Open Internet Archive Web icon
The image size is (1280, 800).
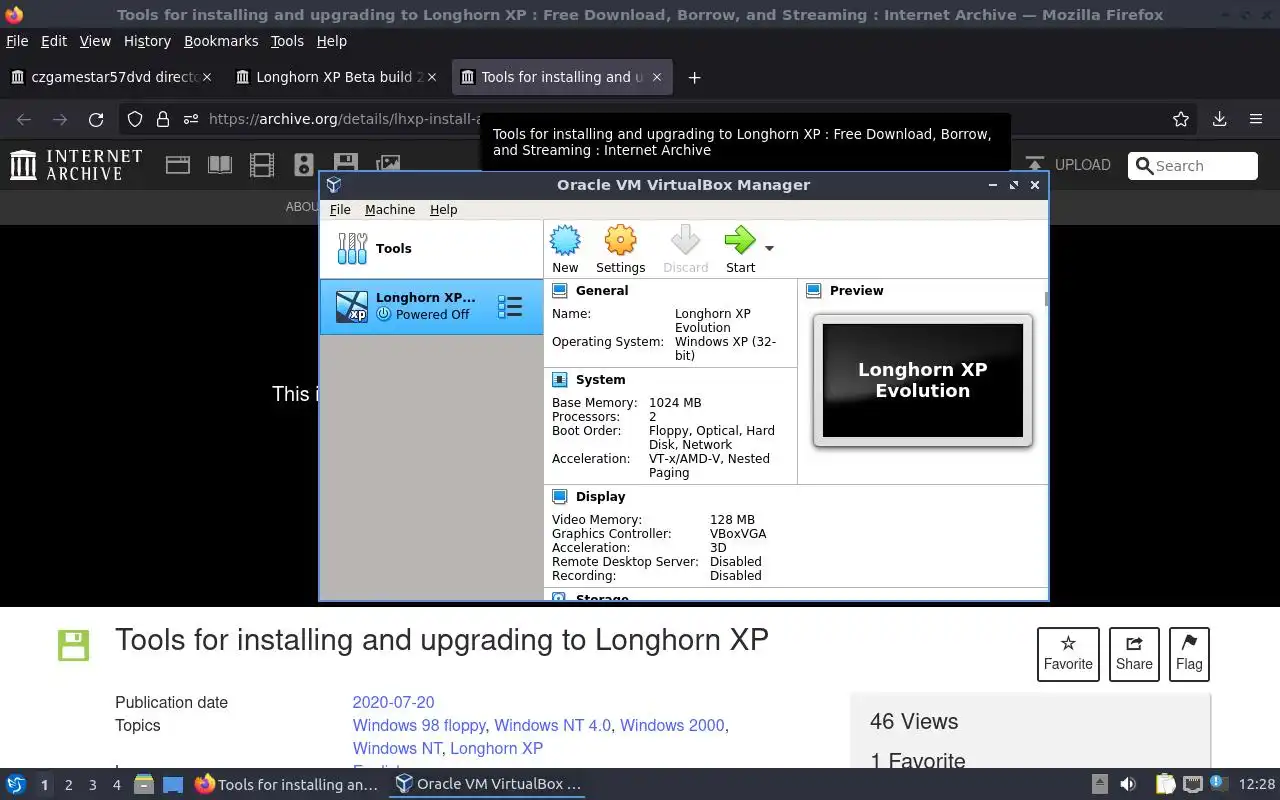click(178, 165)
